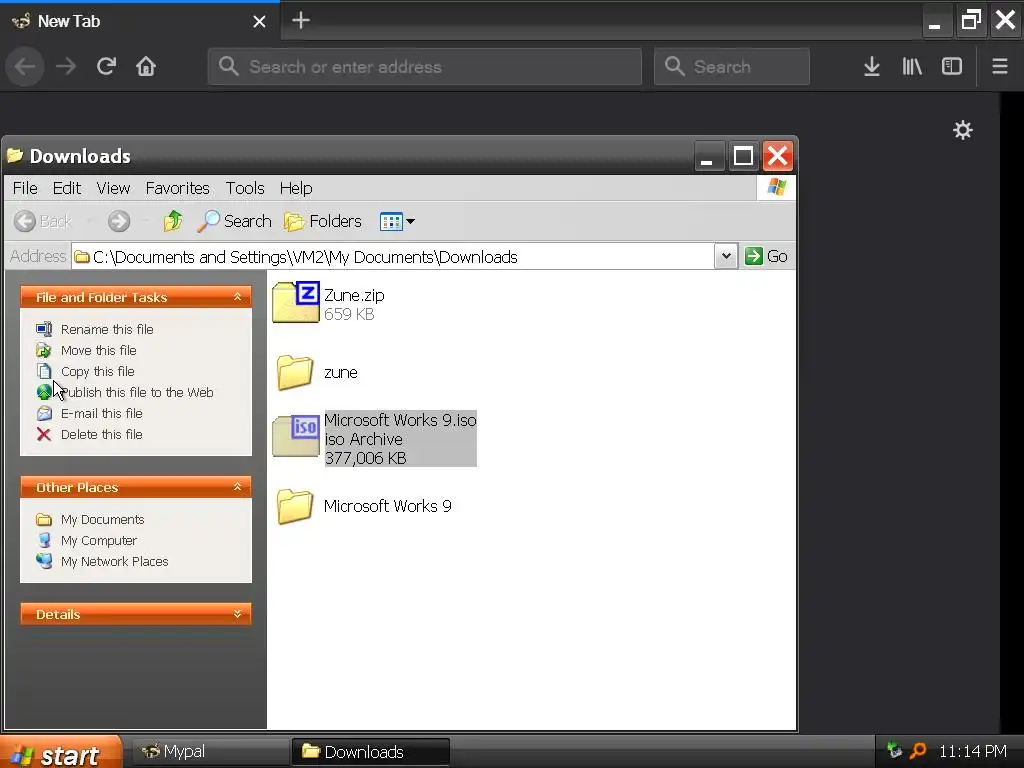Expand the Address bar dropdown
1024x768 pixels.
[x=726, y=256]
